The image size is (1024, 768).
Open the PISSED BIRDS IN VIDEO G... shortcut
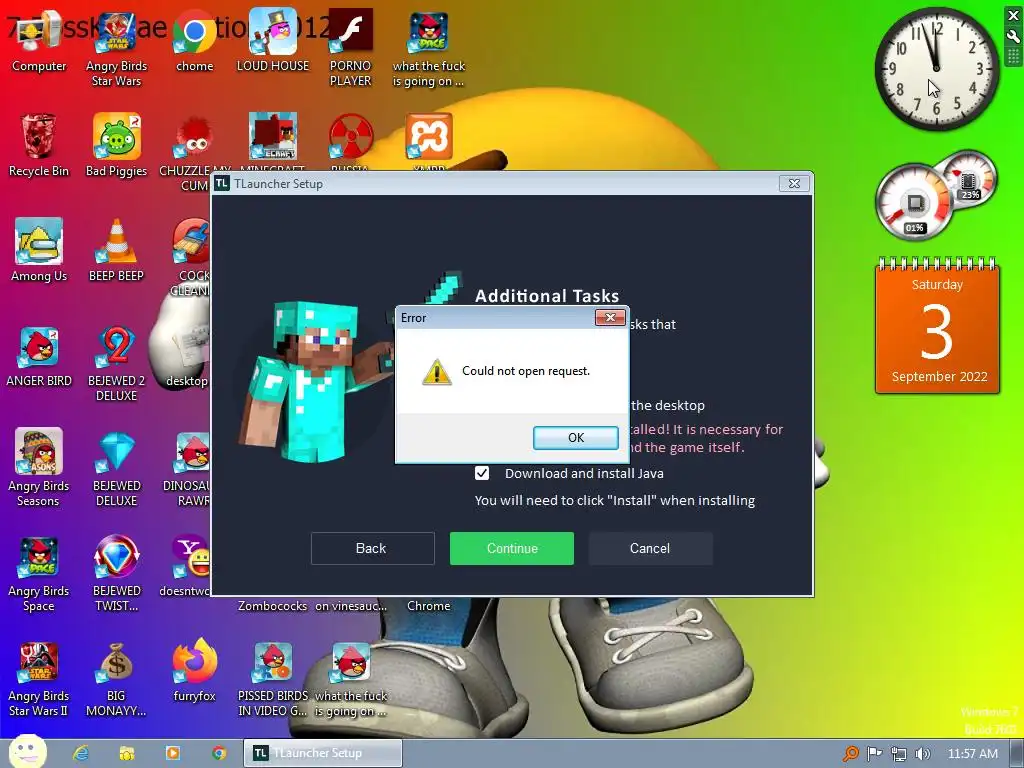pos(273,679)
